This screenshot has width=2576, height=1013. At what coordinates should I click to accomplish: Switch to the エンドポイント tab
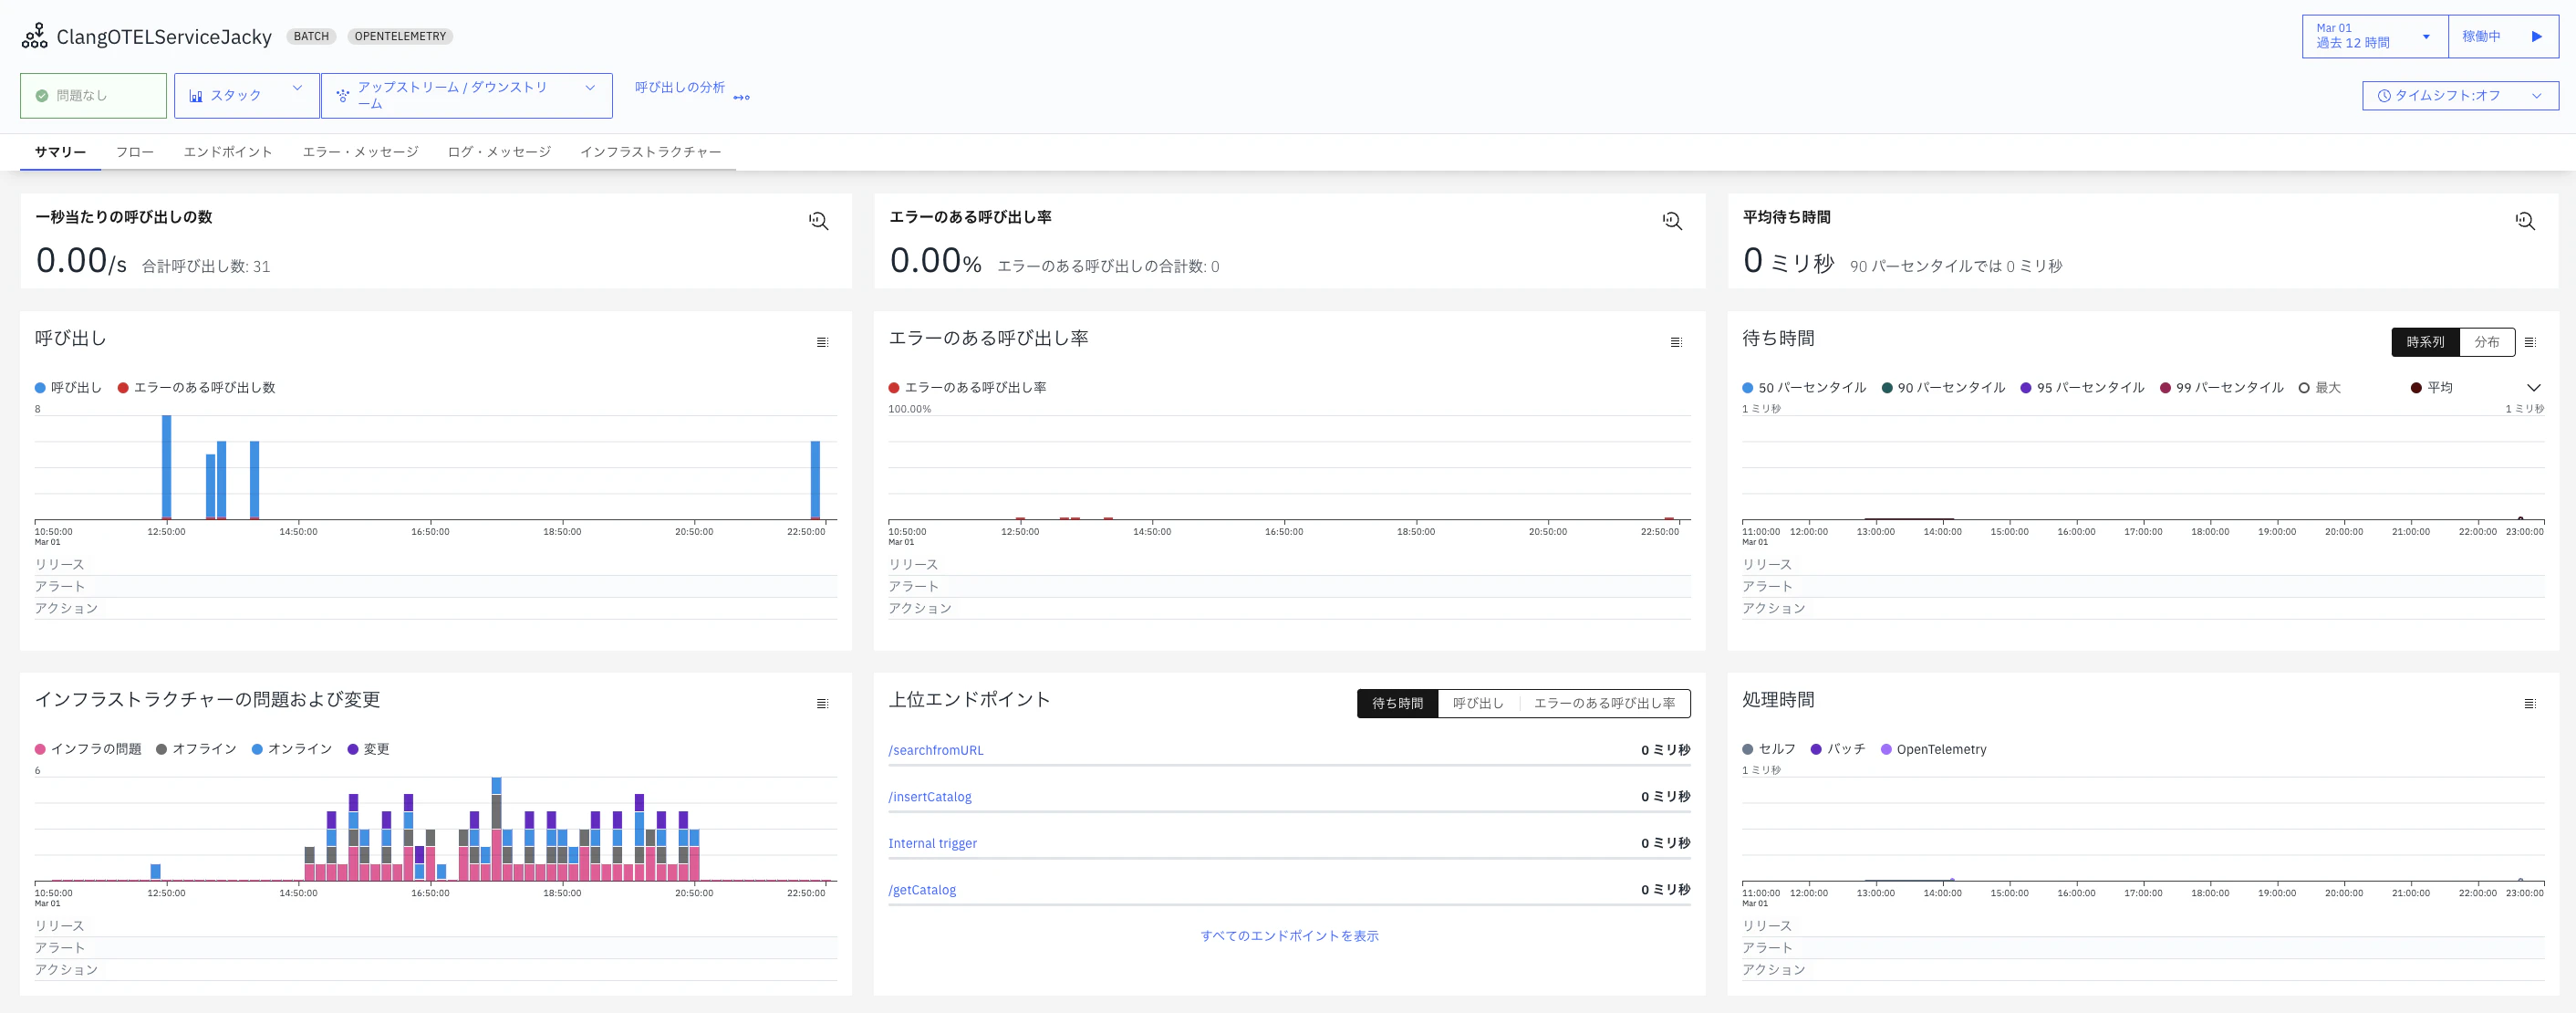point(228,152)
